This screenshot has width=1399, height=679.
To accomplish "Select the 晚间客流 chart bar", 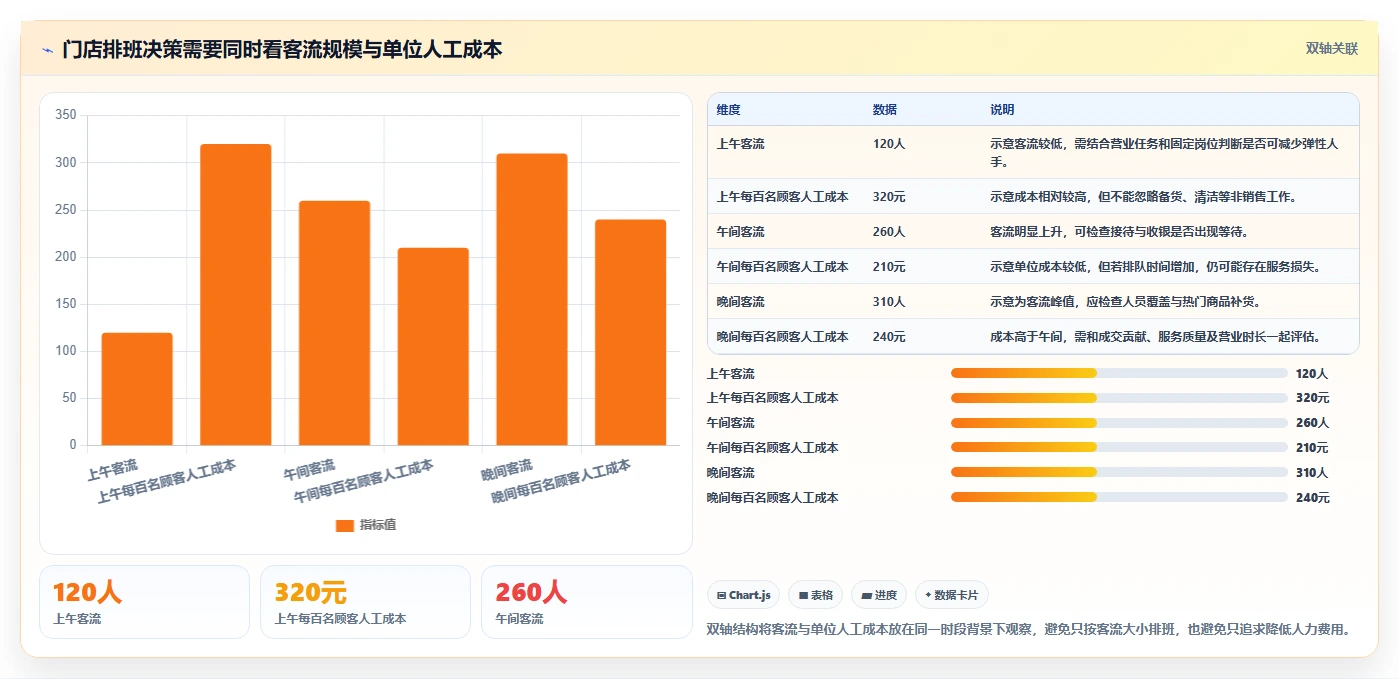I will point(532,299).
